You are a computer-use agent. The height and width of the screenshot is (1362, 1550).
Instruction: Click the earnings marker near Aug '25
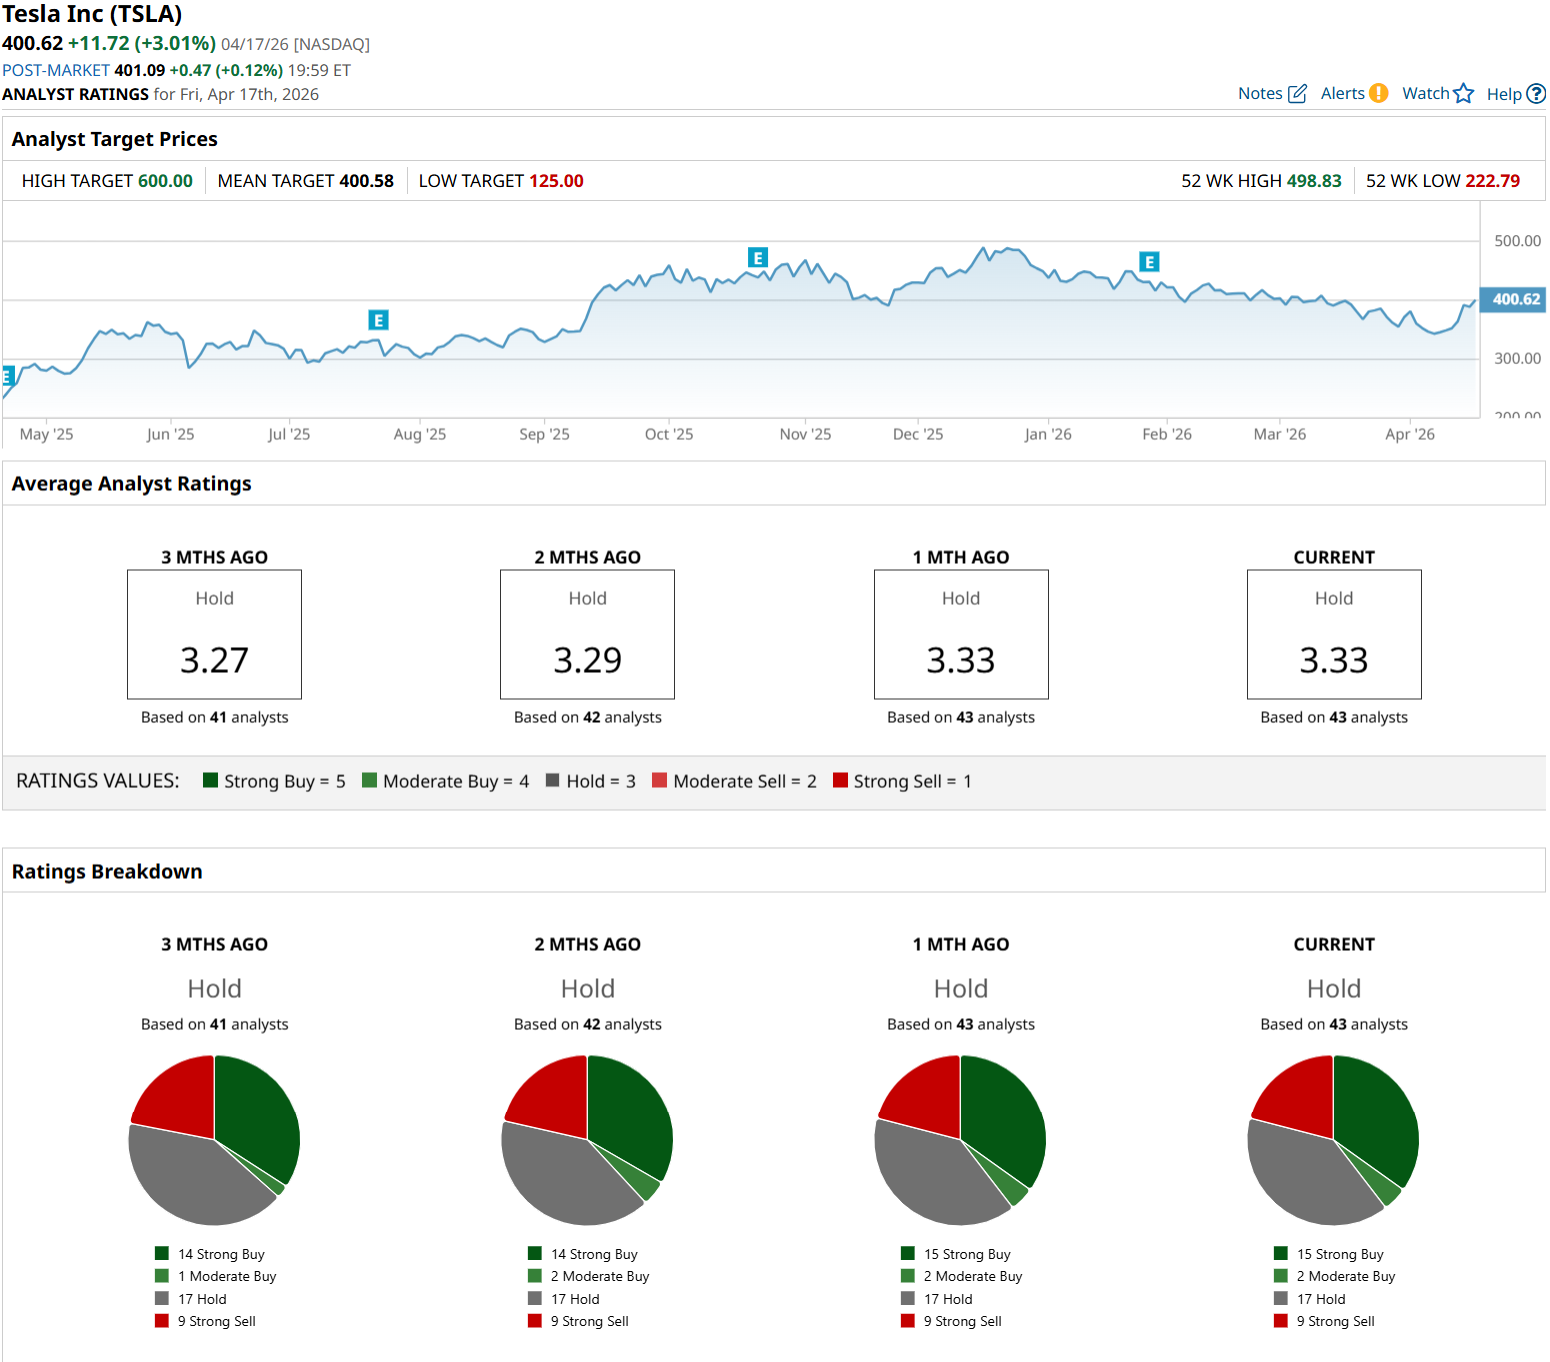coord(378,320)
